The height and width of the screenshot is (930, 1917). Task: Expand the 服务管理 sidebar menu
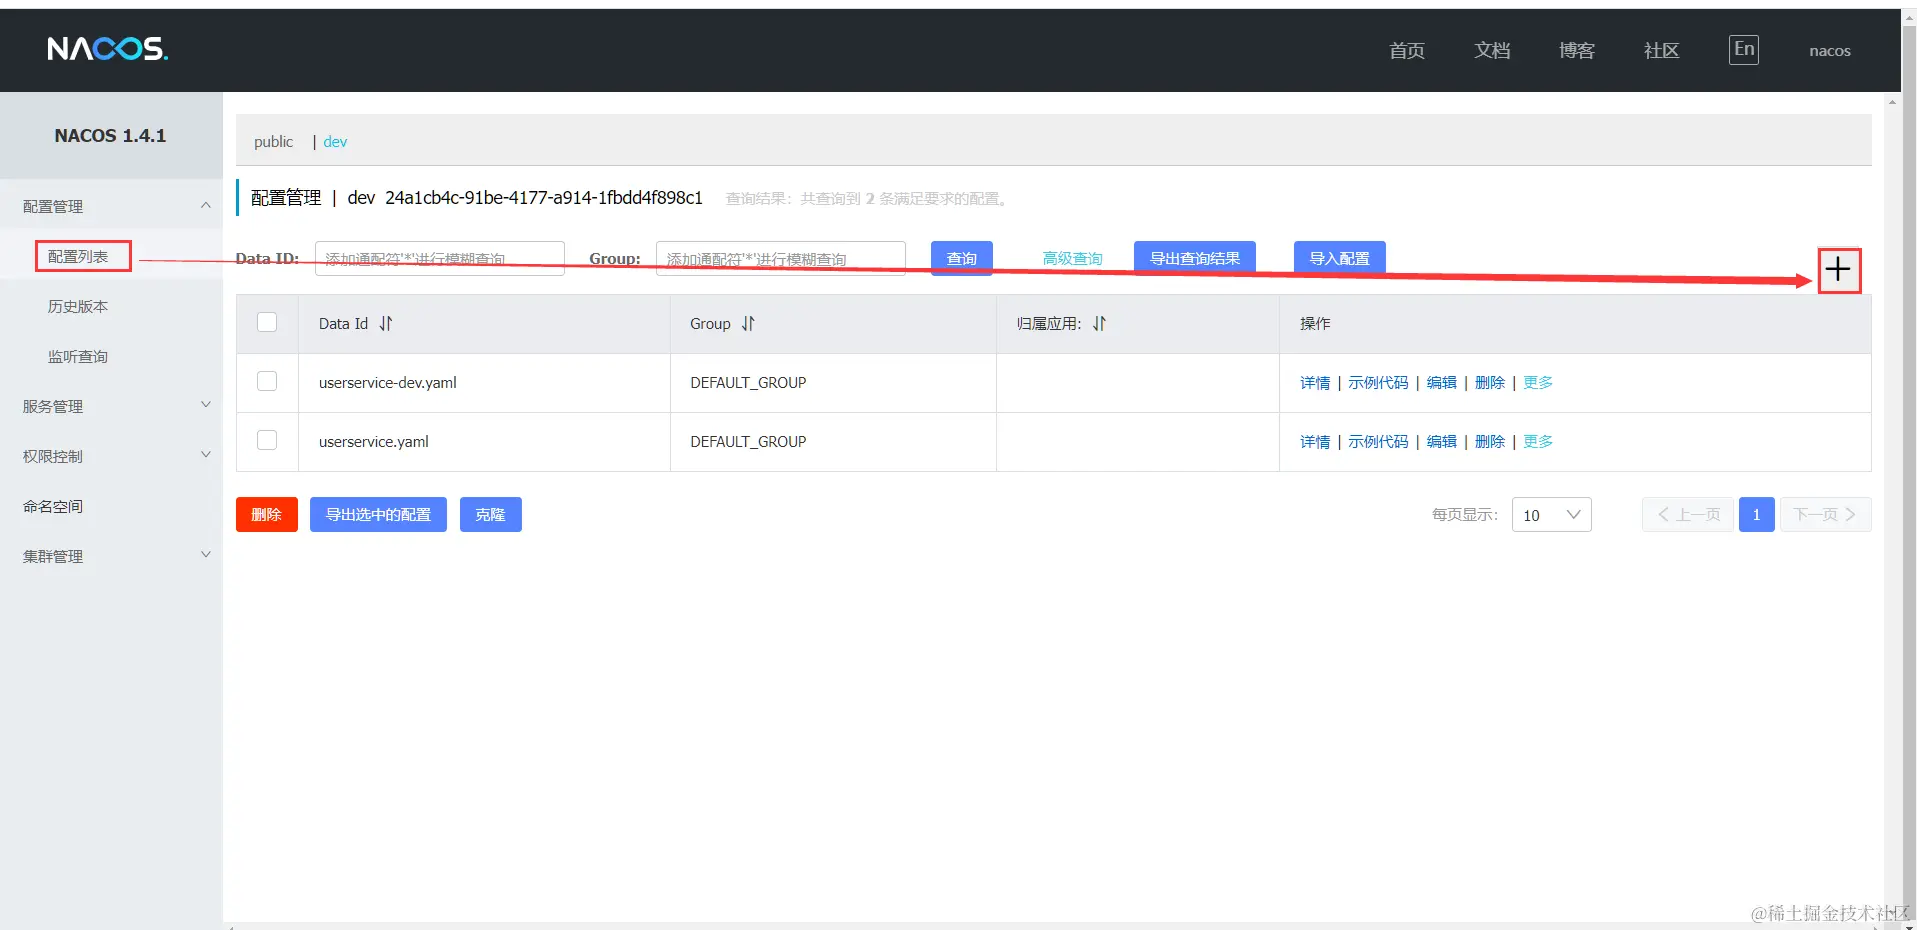111,406
